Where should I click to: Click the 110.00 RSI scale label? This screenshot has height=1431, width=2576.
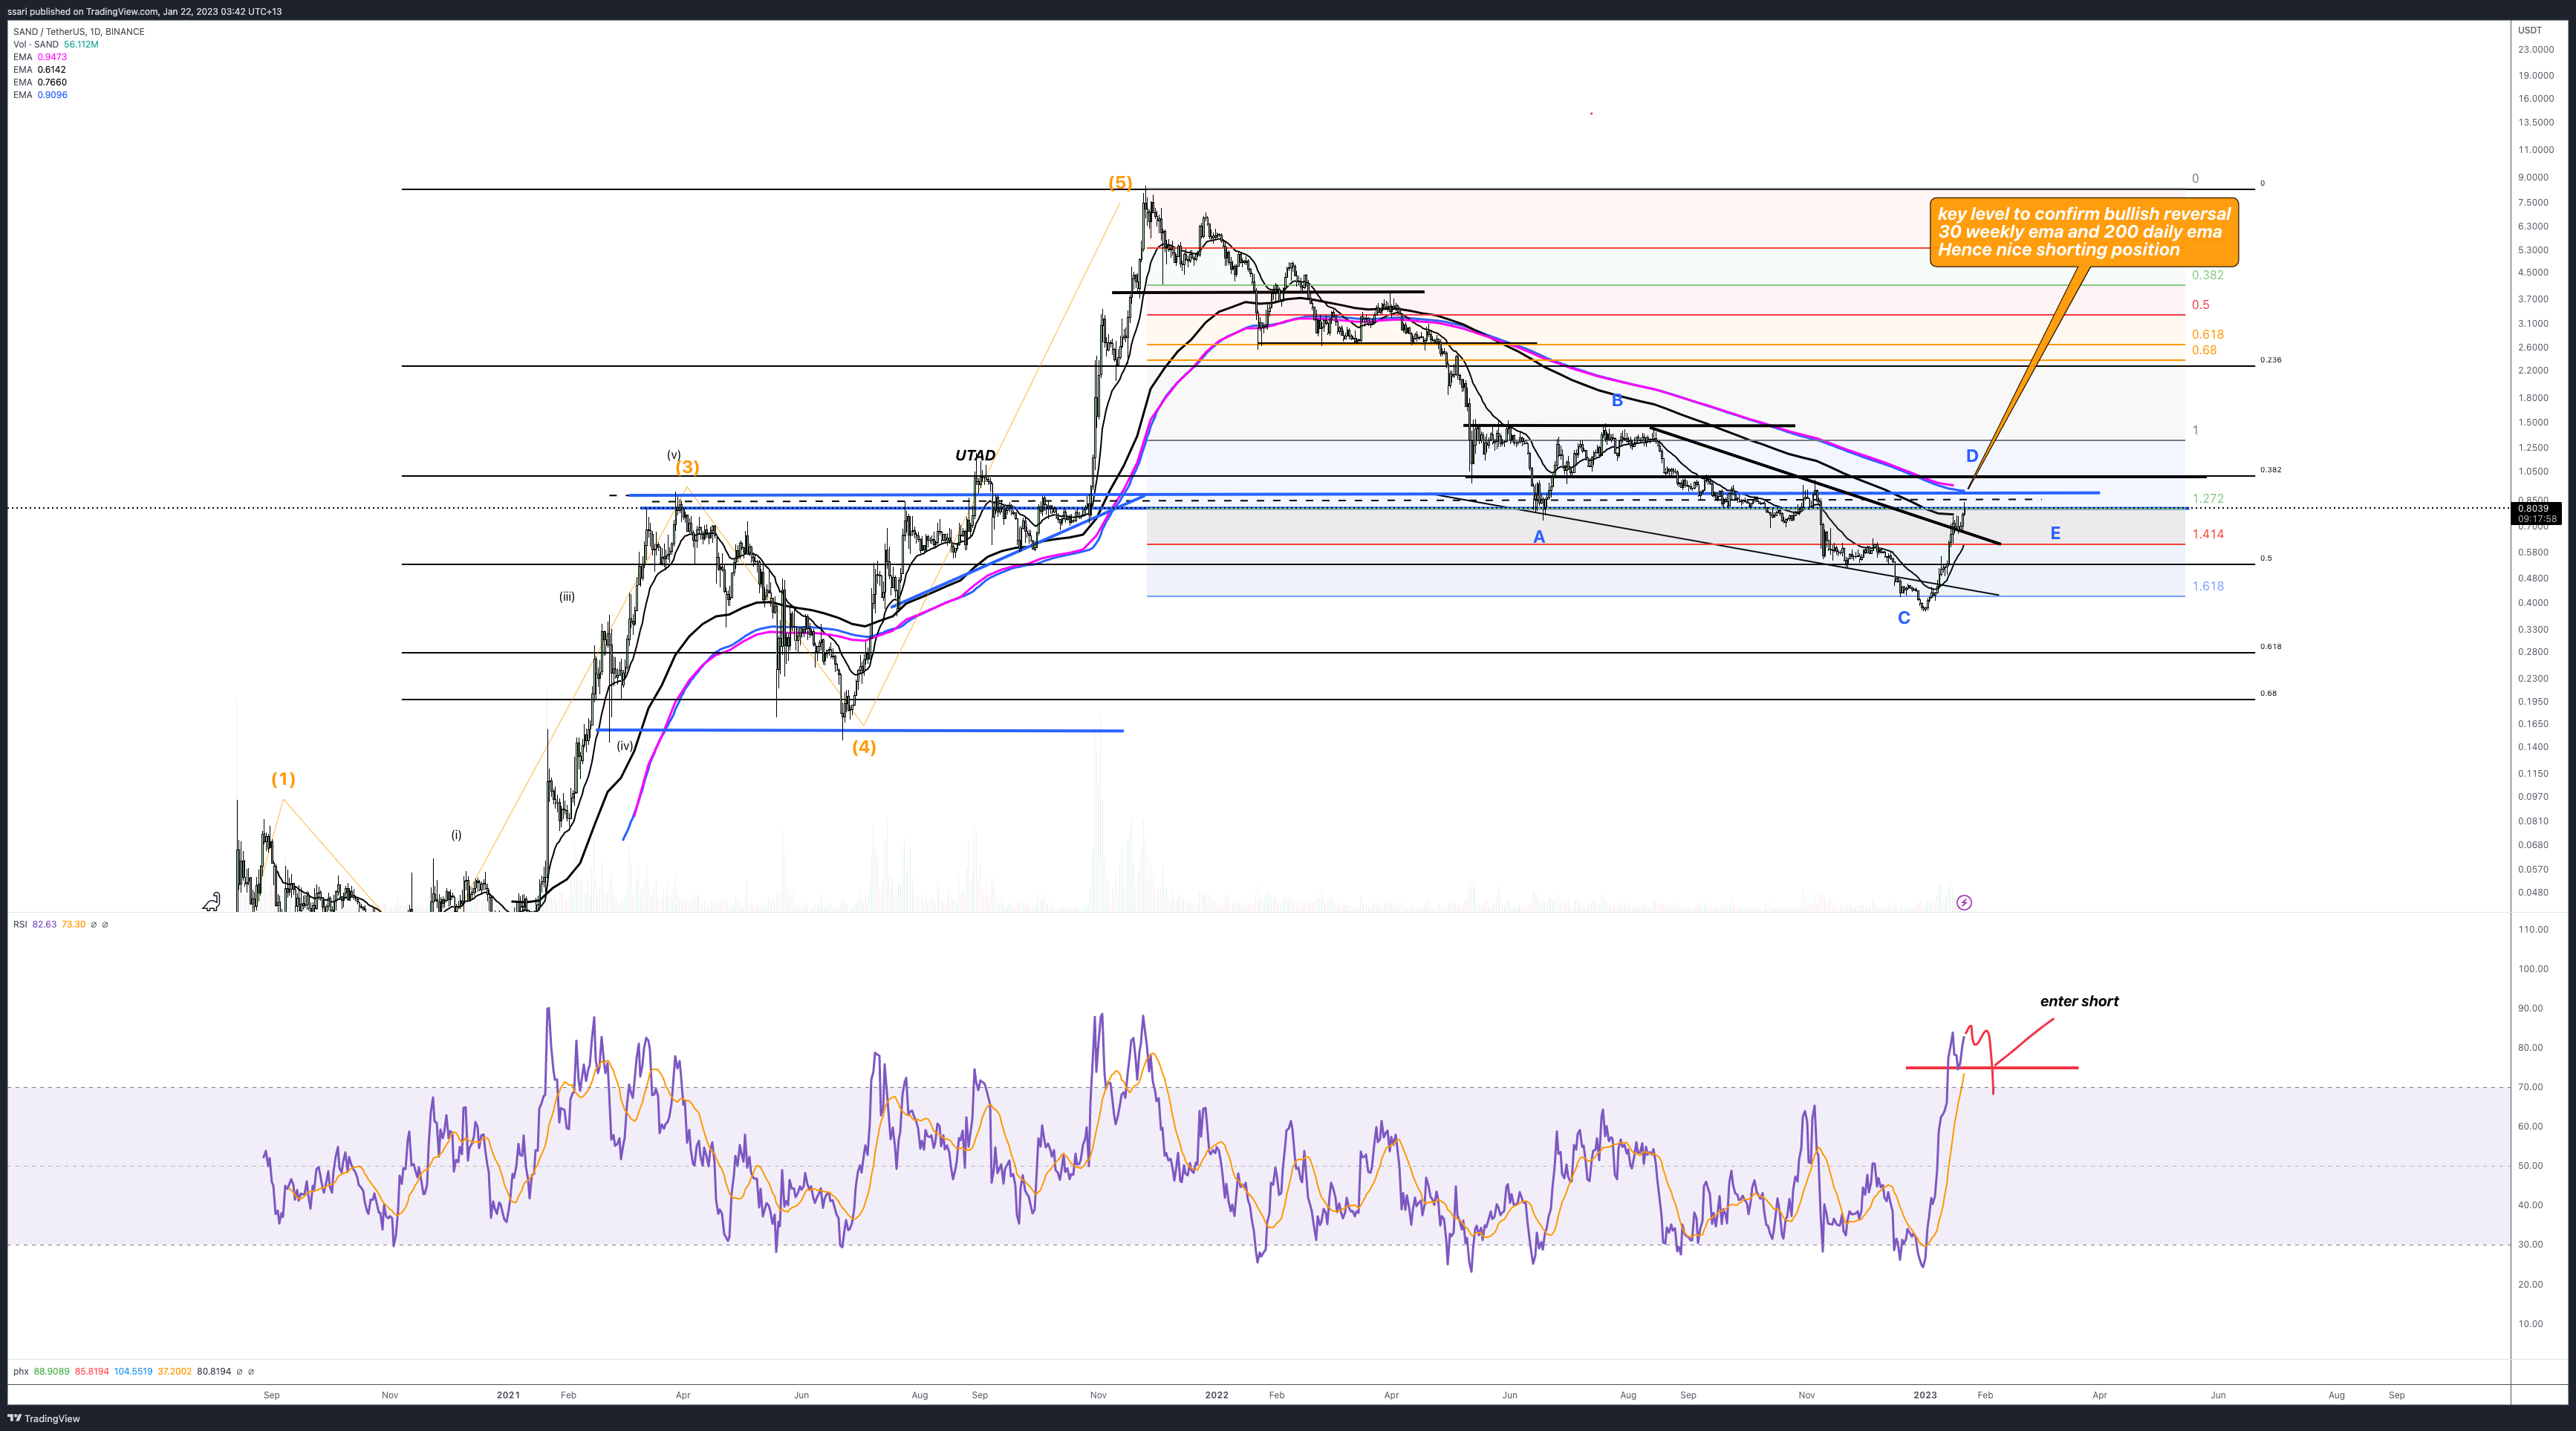(x=2533, y=929)
